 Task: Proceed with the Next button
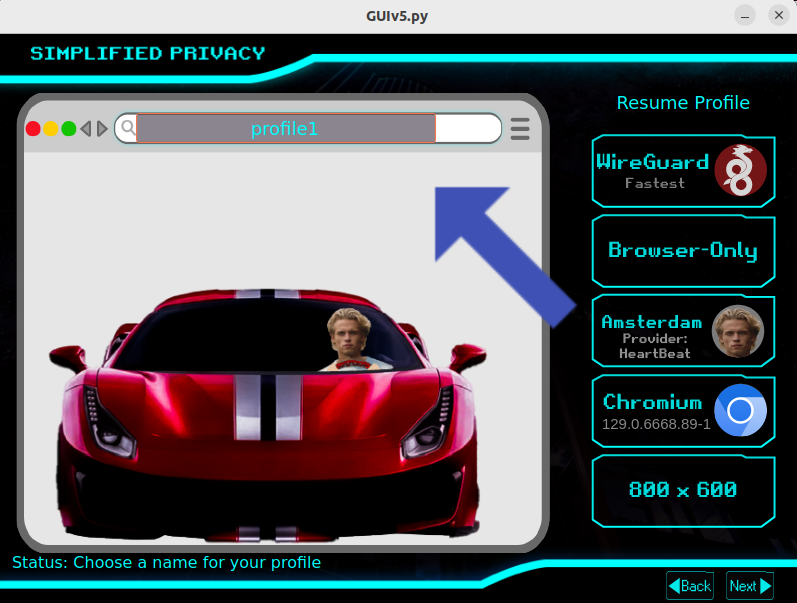pos(750,586)
